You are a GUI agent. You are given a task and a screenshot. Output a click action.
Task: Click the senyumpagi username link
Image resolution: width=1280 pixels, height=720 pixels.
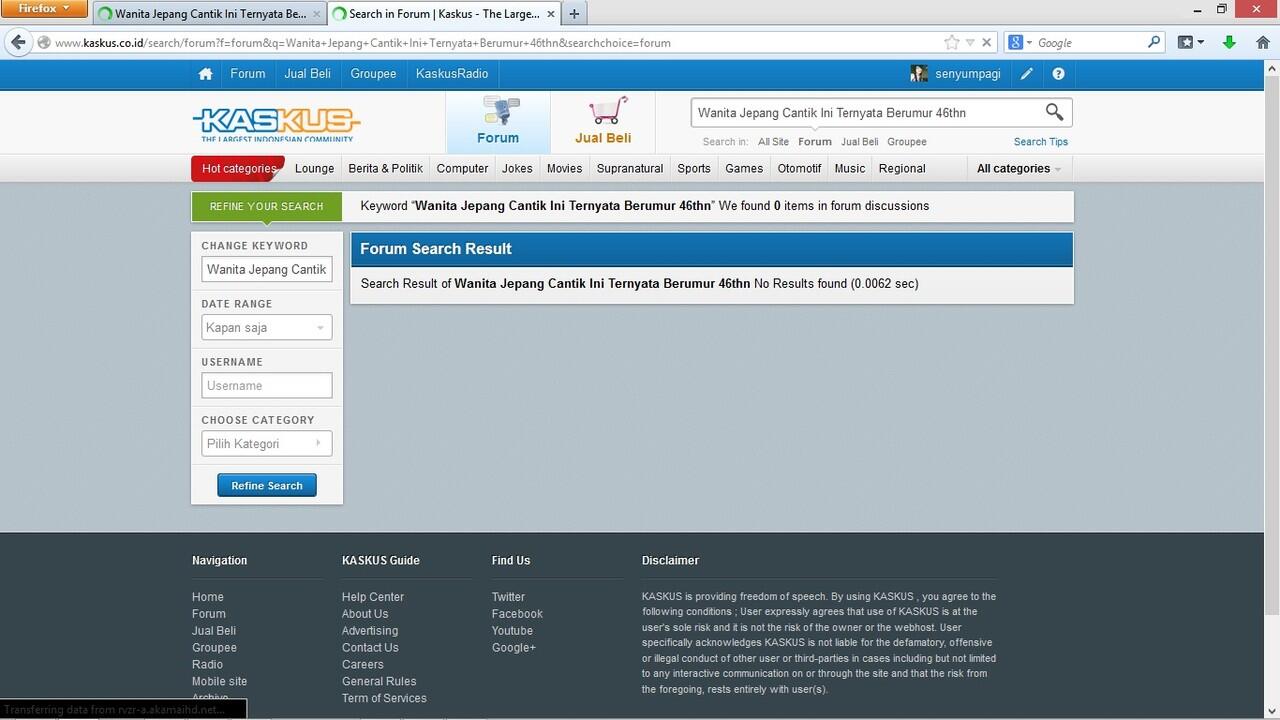click(x=968, y=74)
